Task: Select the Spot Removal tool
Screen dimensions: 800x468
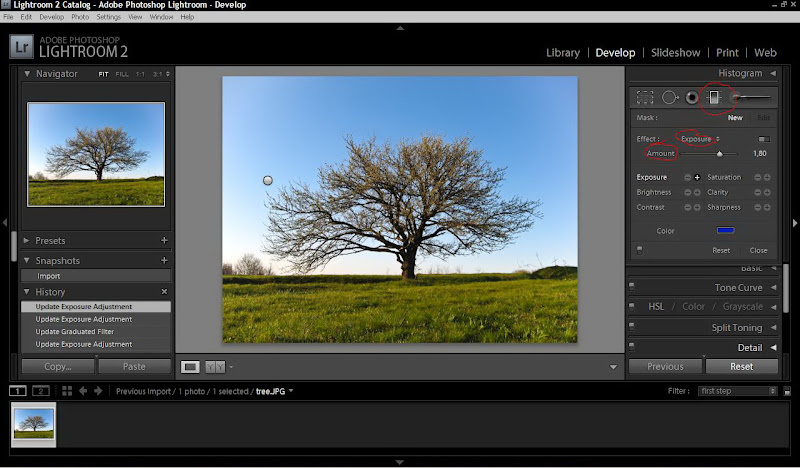Action: point(669,97)
